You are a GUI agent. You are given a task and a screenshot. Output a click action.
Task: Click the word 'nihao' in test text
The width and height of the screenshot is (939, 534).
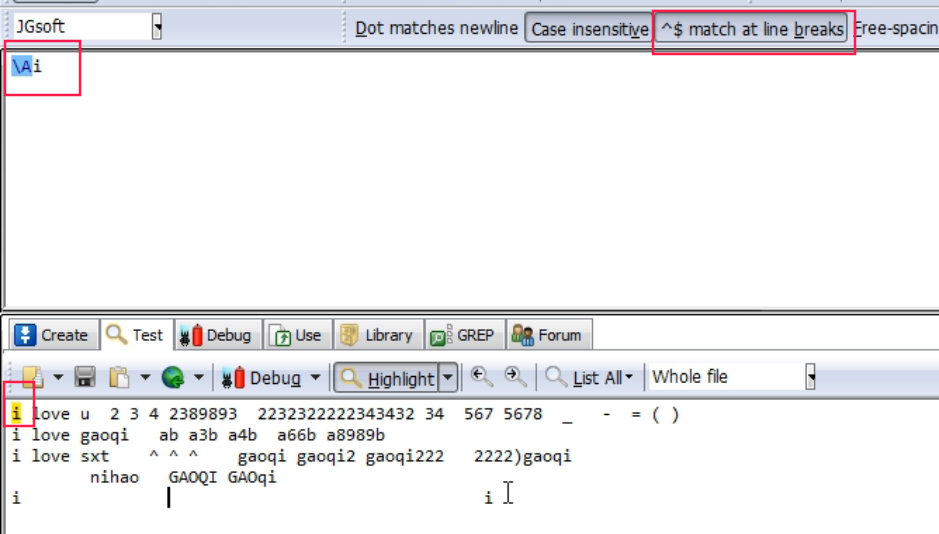pyautogui.click(x=114, y=477)
